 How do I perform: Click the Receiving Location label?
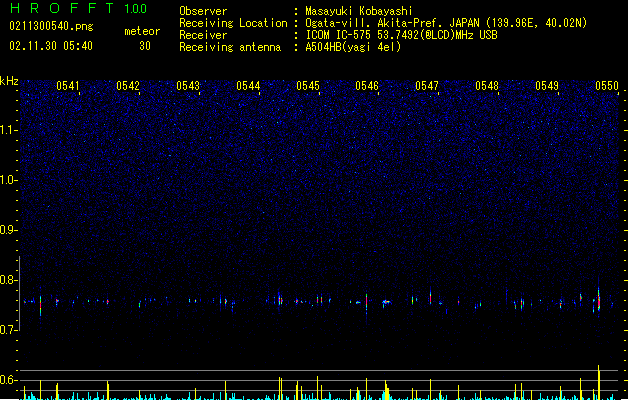[x=233, y=23]
